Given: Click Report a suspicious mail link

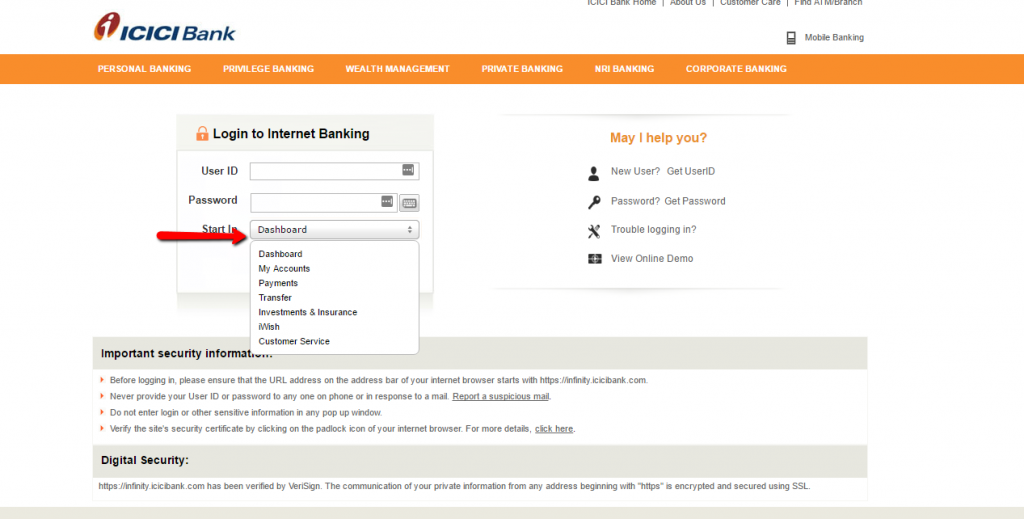Looking at the screenshot, I should click(501, 396).
